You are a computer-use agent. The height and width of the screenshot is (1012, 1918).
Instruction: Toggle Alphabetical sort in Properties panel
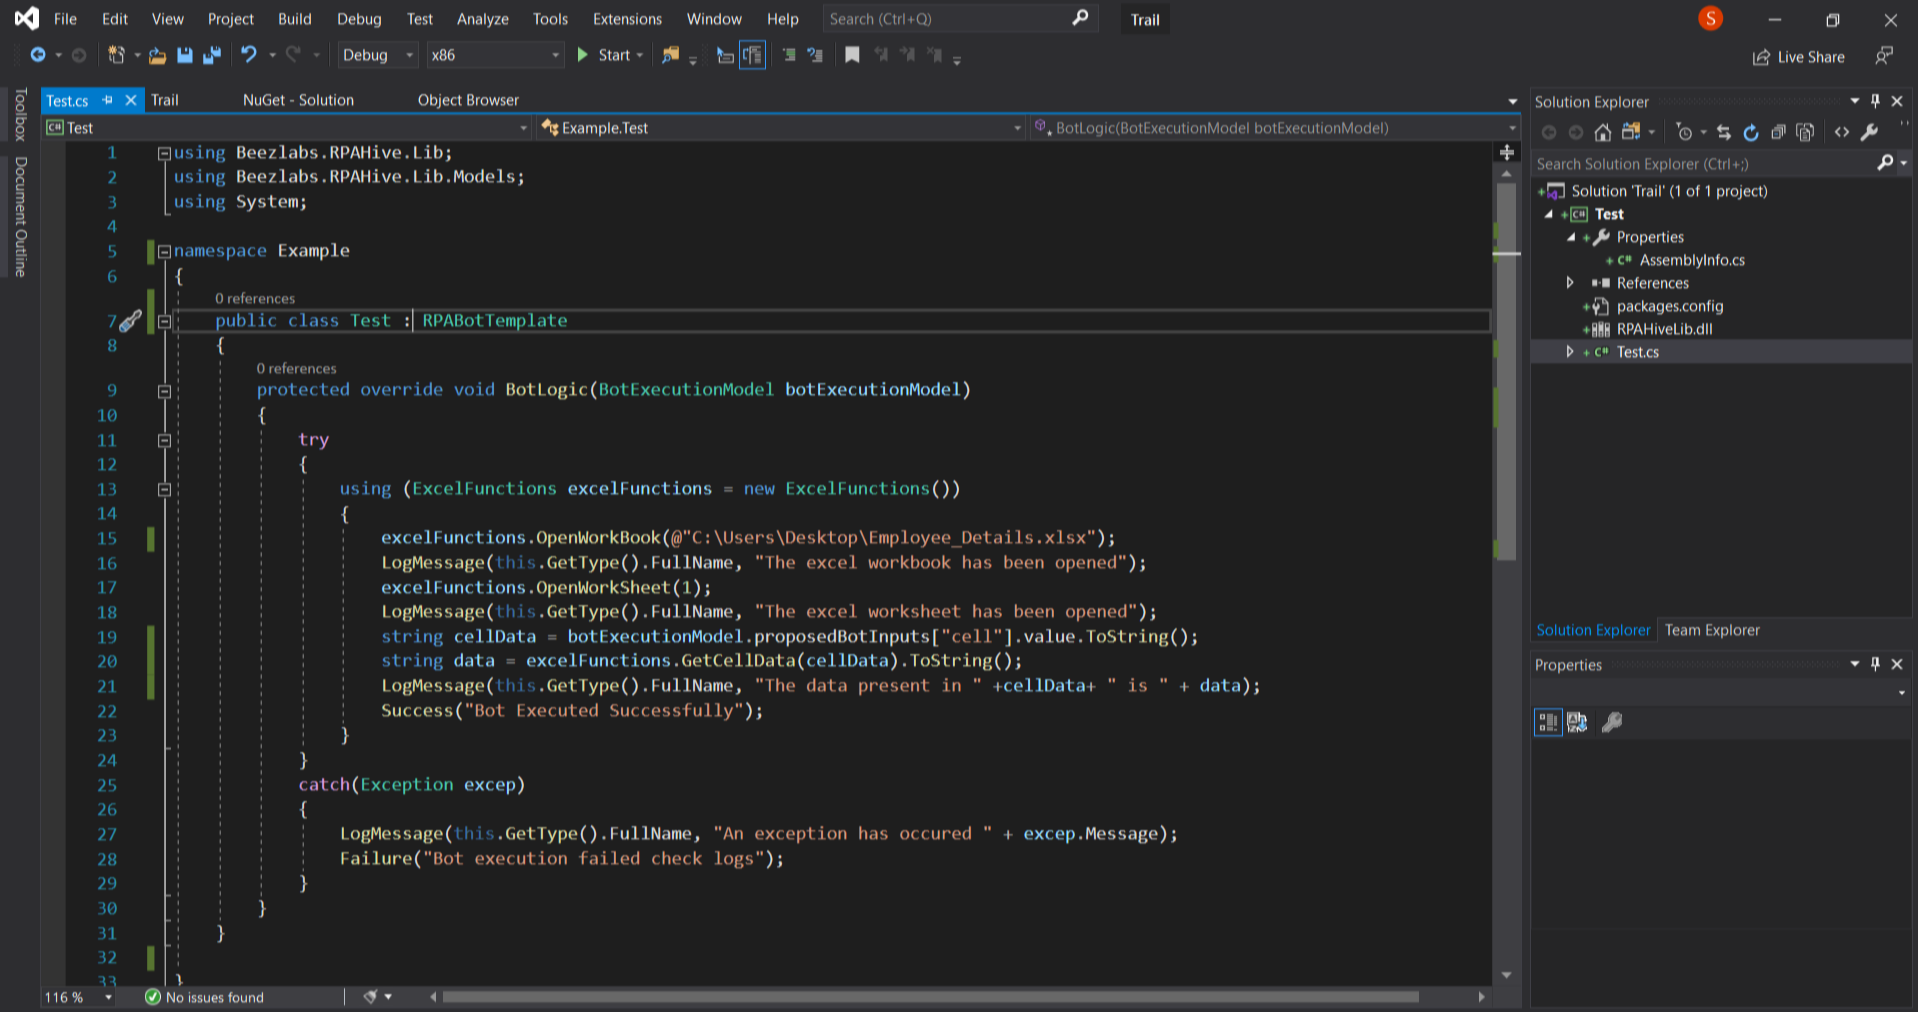[1578, 722]
